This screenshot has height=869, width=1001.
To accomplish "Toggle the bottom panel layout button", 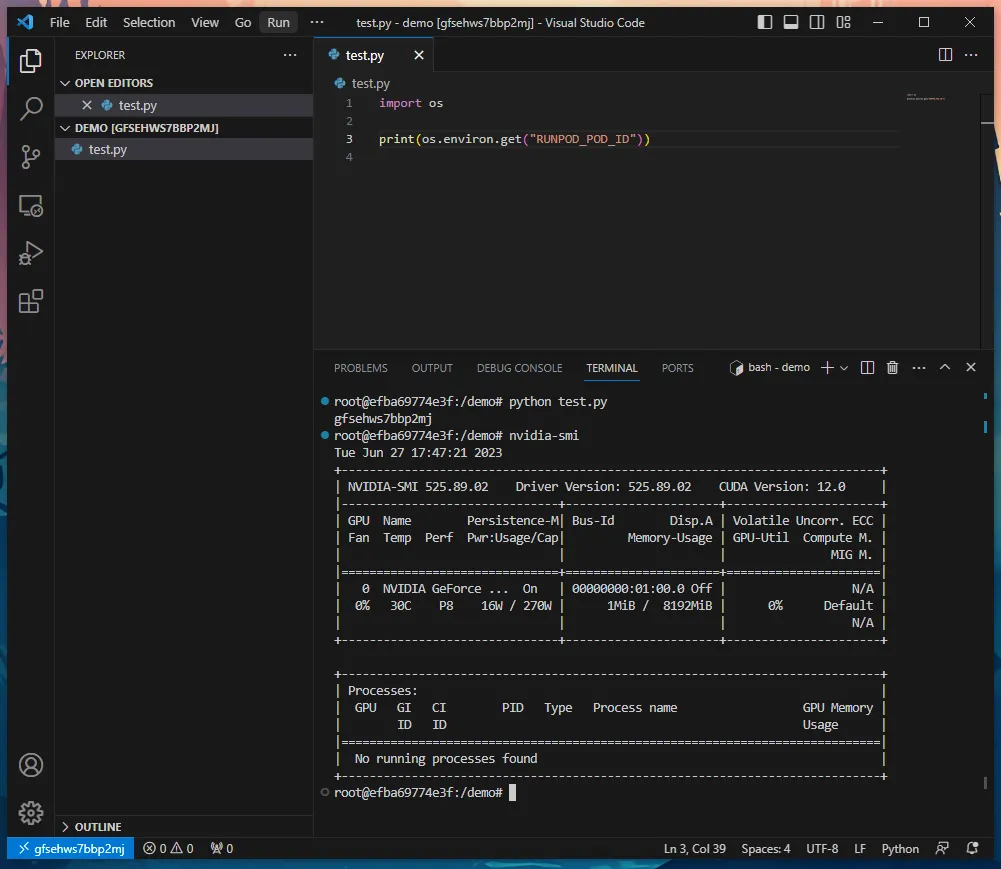I will point(790,22).
